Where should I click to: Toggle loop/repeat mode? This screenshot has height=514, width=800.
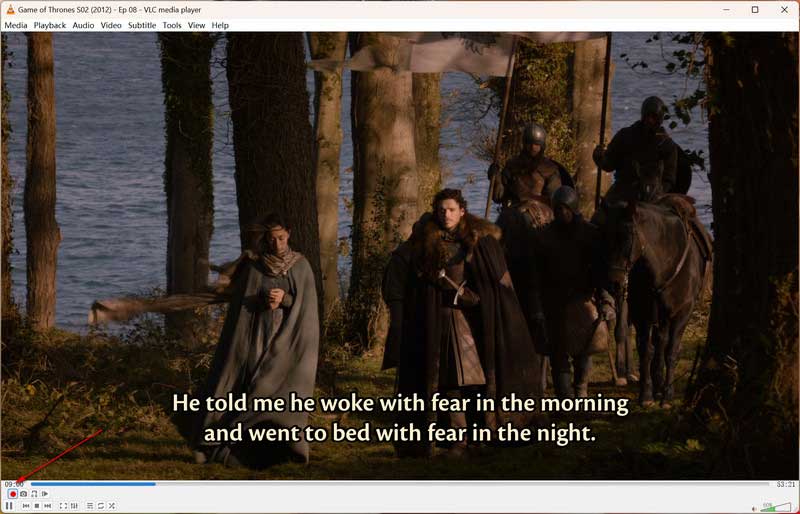point(101,506)
